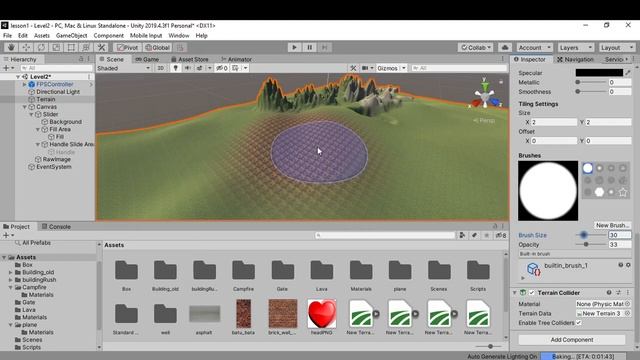Collapse Fill Area in Hierarchy

[38, 129]
